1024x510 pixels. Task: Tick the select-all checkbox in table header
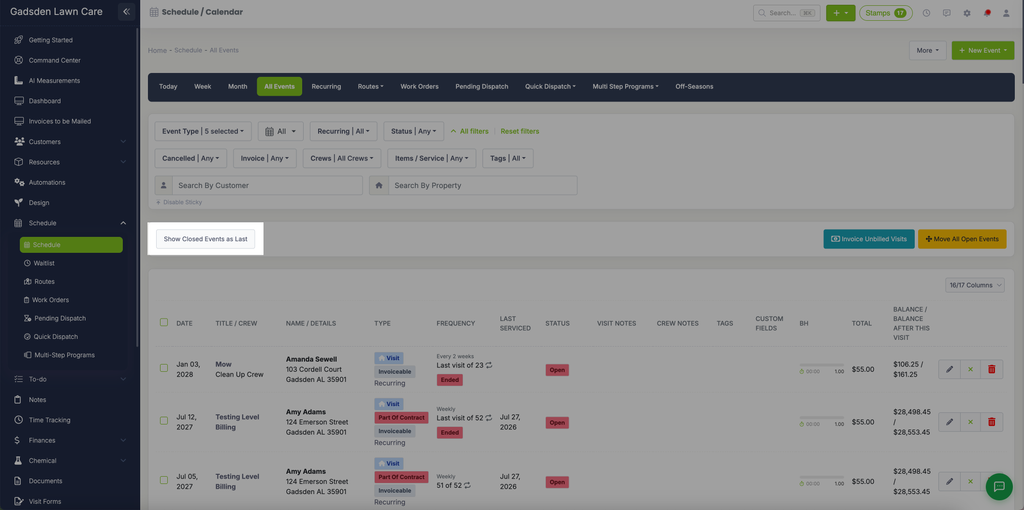(x=164, y=323)
